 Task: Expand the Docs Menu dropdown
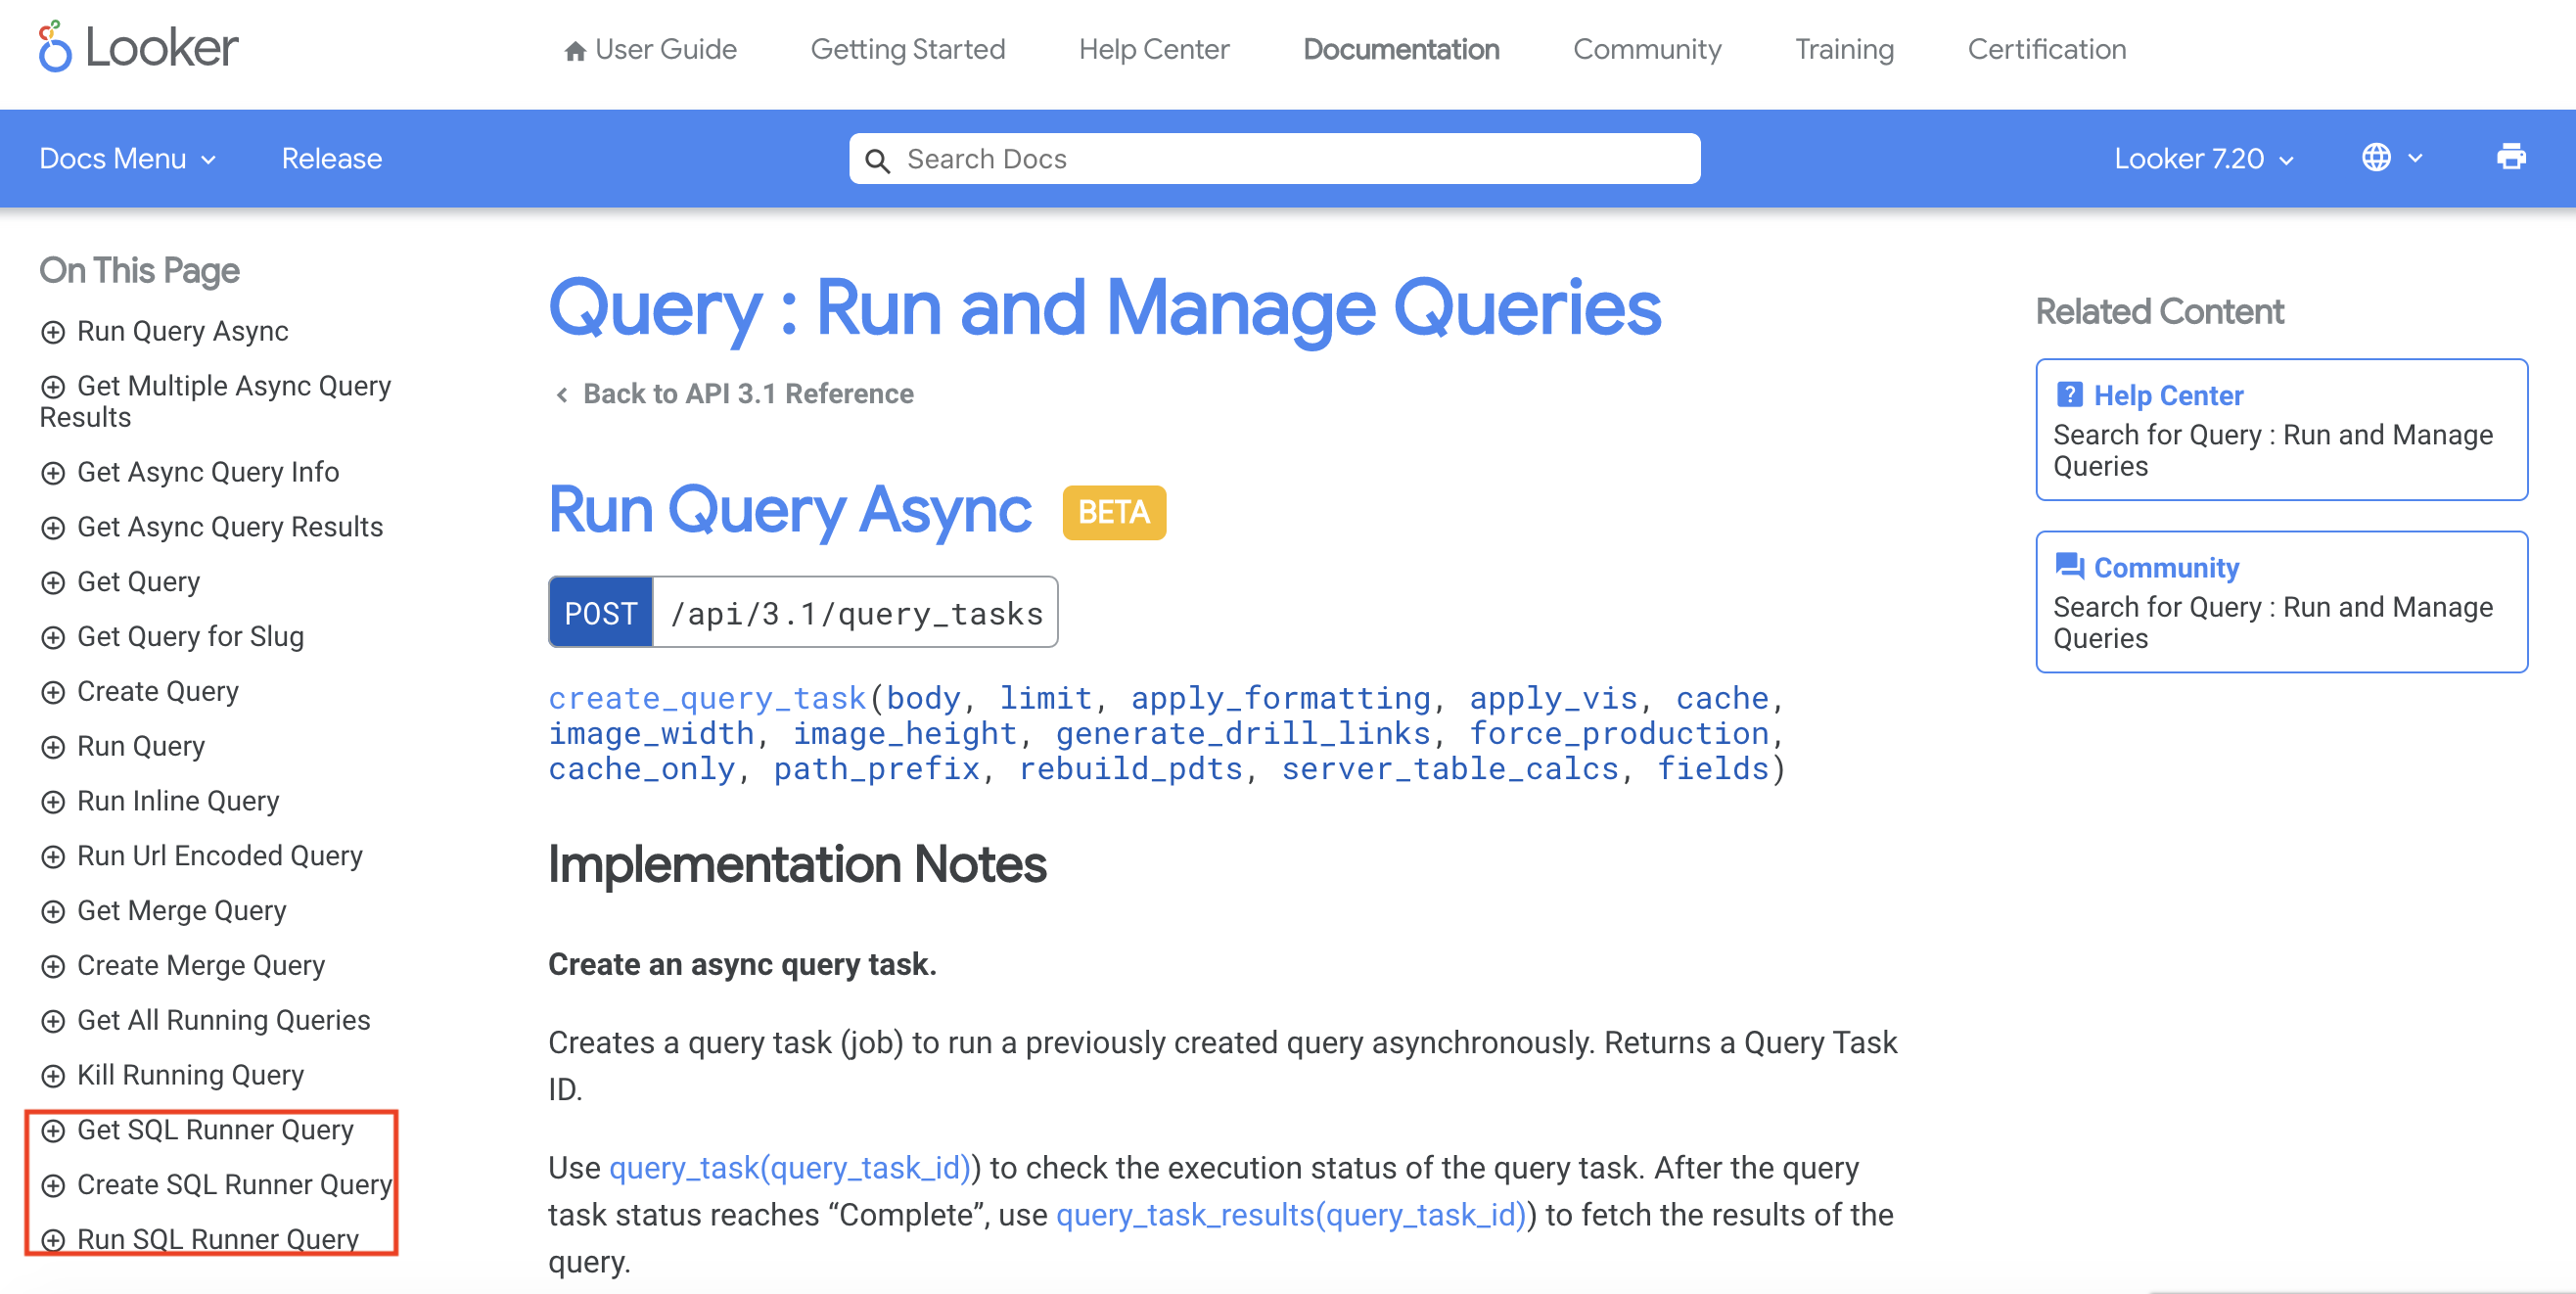(x=128, y=158)
